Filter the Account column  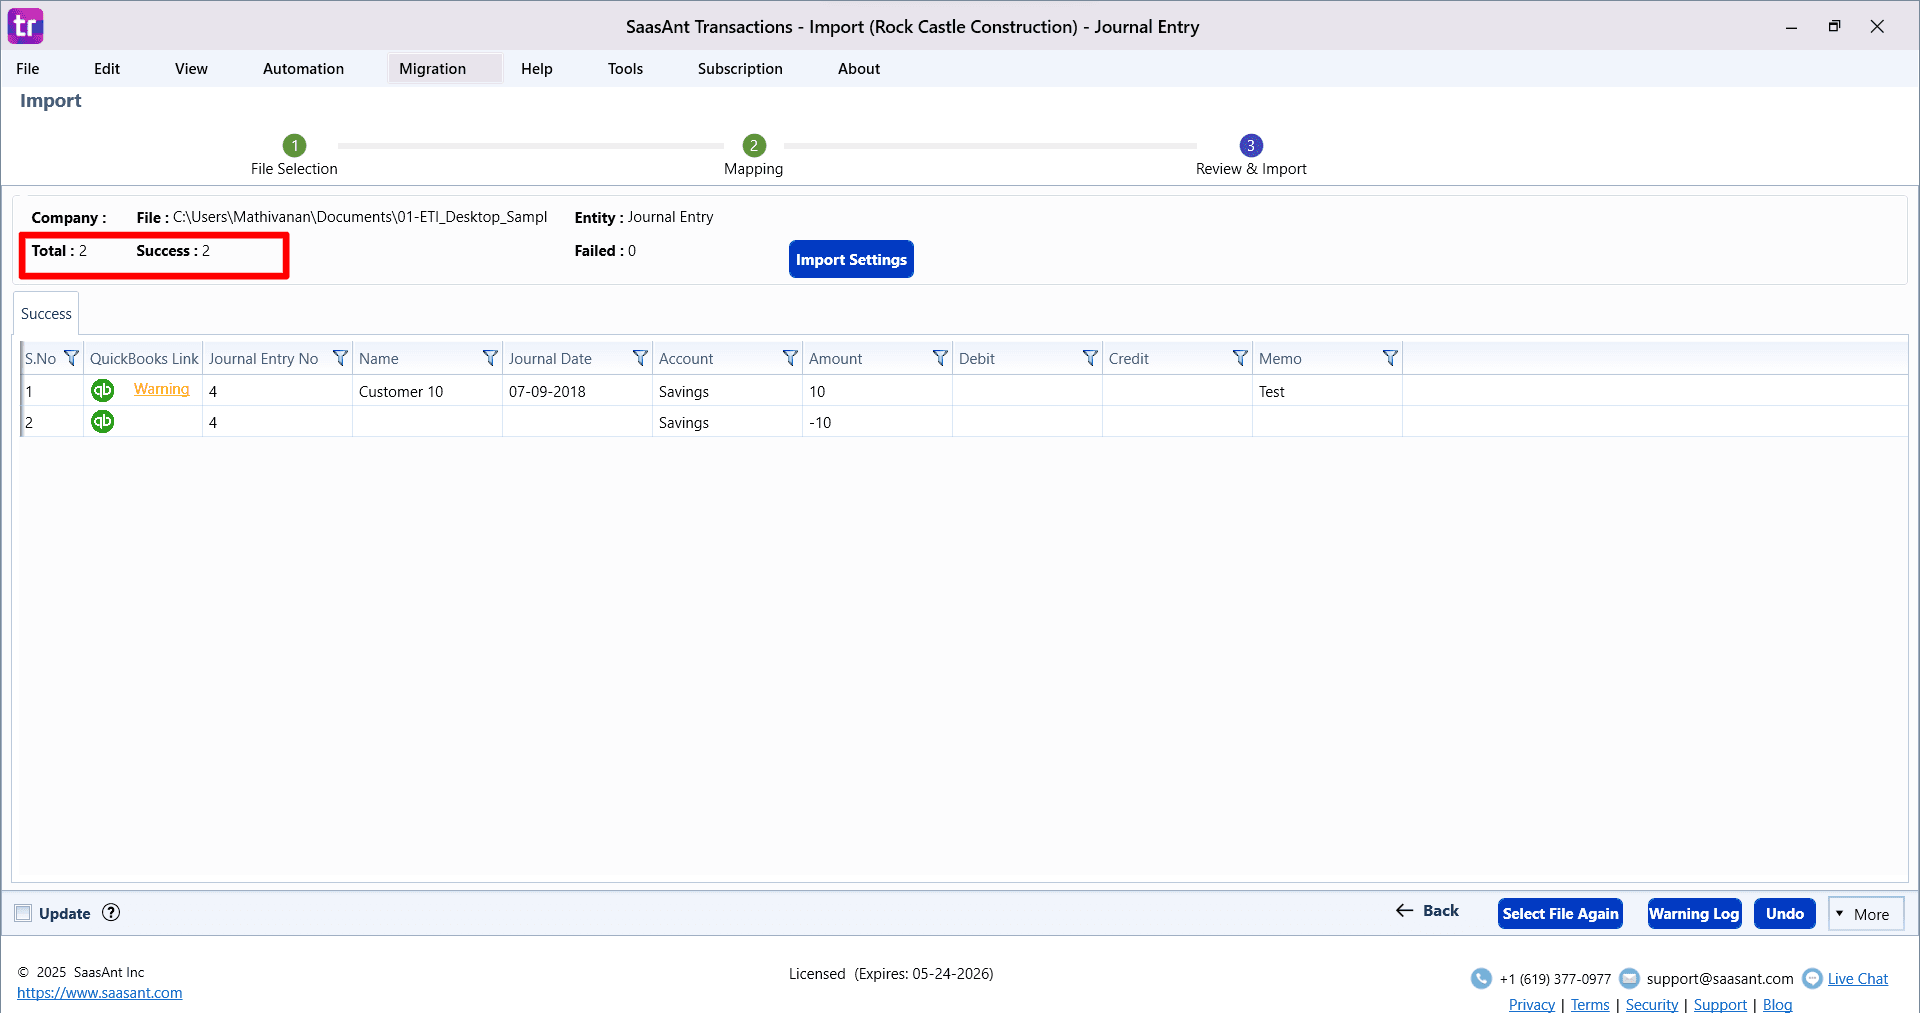790,358
